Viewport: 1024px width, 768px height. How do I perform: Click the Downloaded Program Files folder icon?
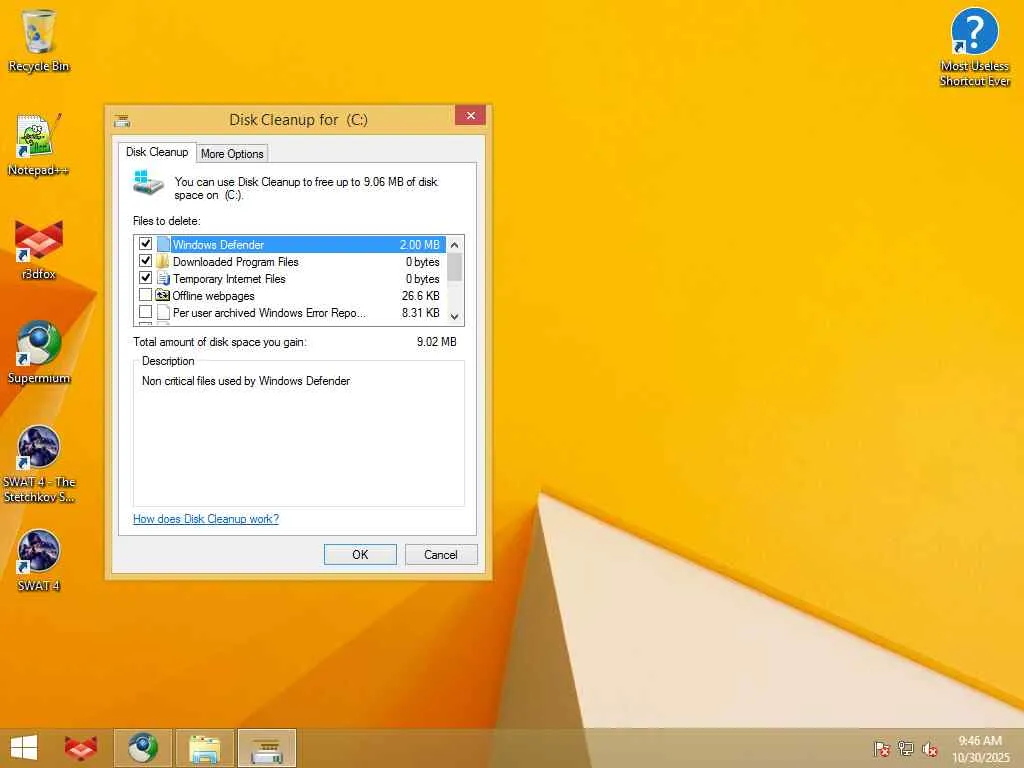pos(163,261)
